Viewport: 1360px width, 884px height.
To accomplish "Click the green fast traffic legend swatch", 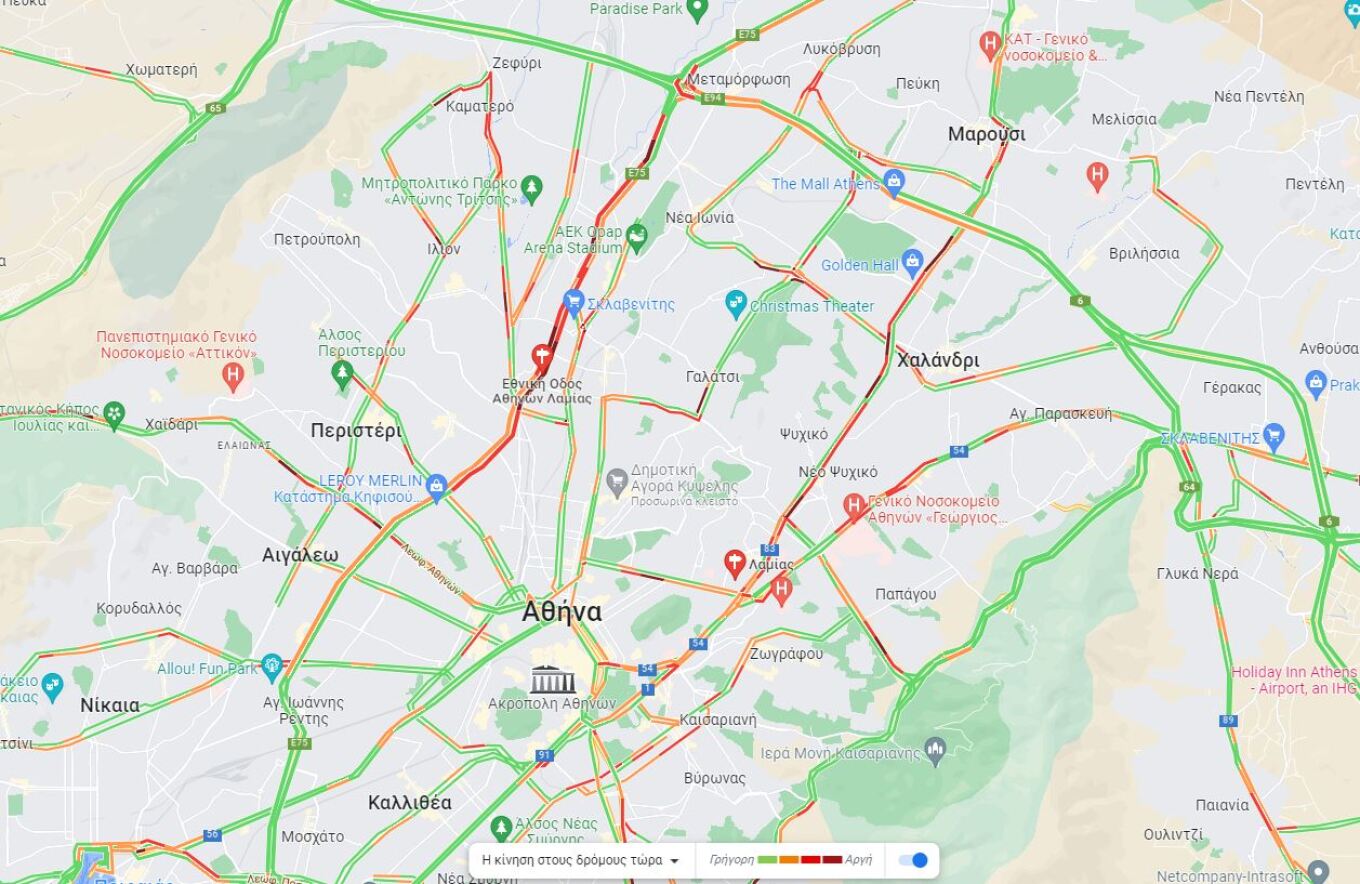I will [768, 860].
